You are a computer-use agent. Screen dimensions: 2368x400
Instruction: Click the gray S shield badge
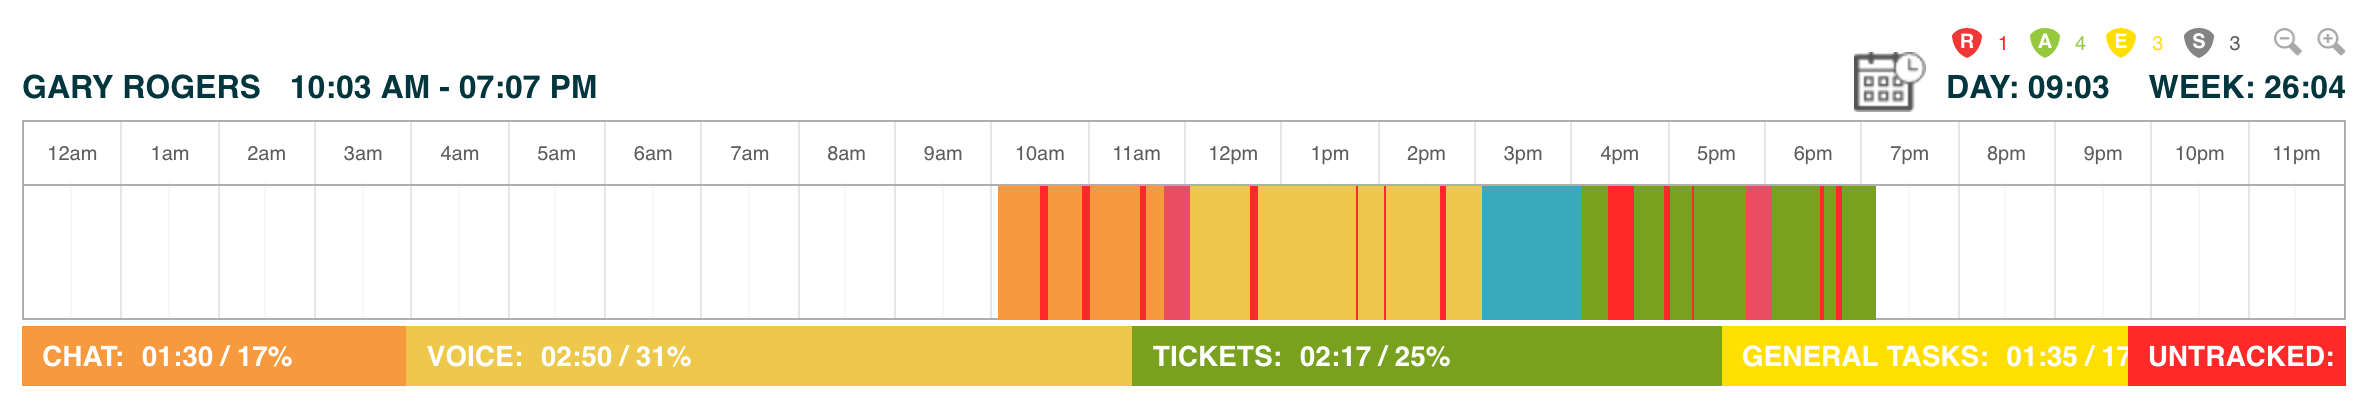tap(2198, 42)
